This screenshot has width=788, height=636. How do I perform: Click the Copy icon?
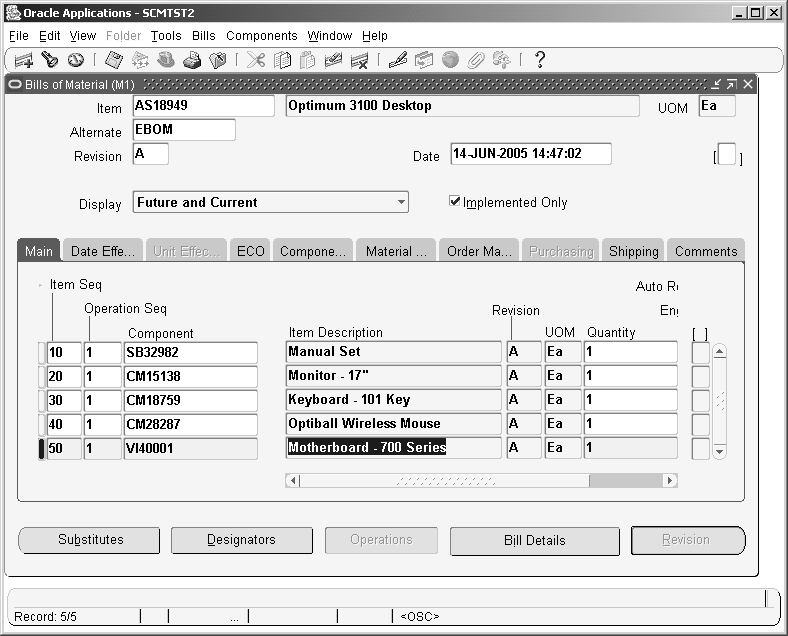282,60
